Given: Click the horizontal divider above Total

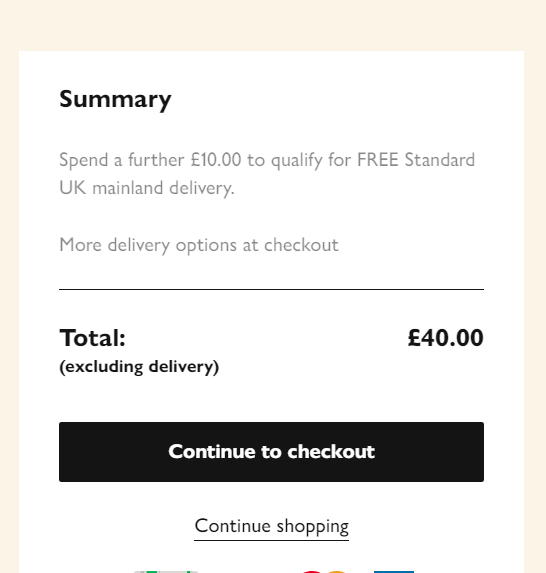Looking at the screenshot, I should [271, 289].
